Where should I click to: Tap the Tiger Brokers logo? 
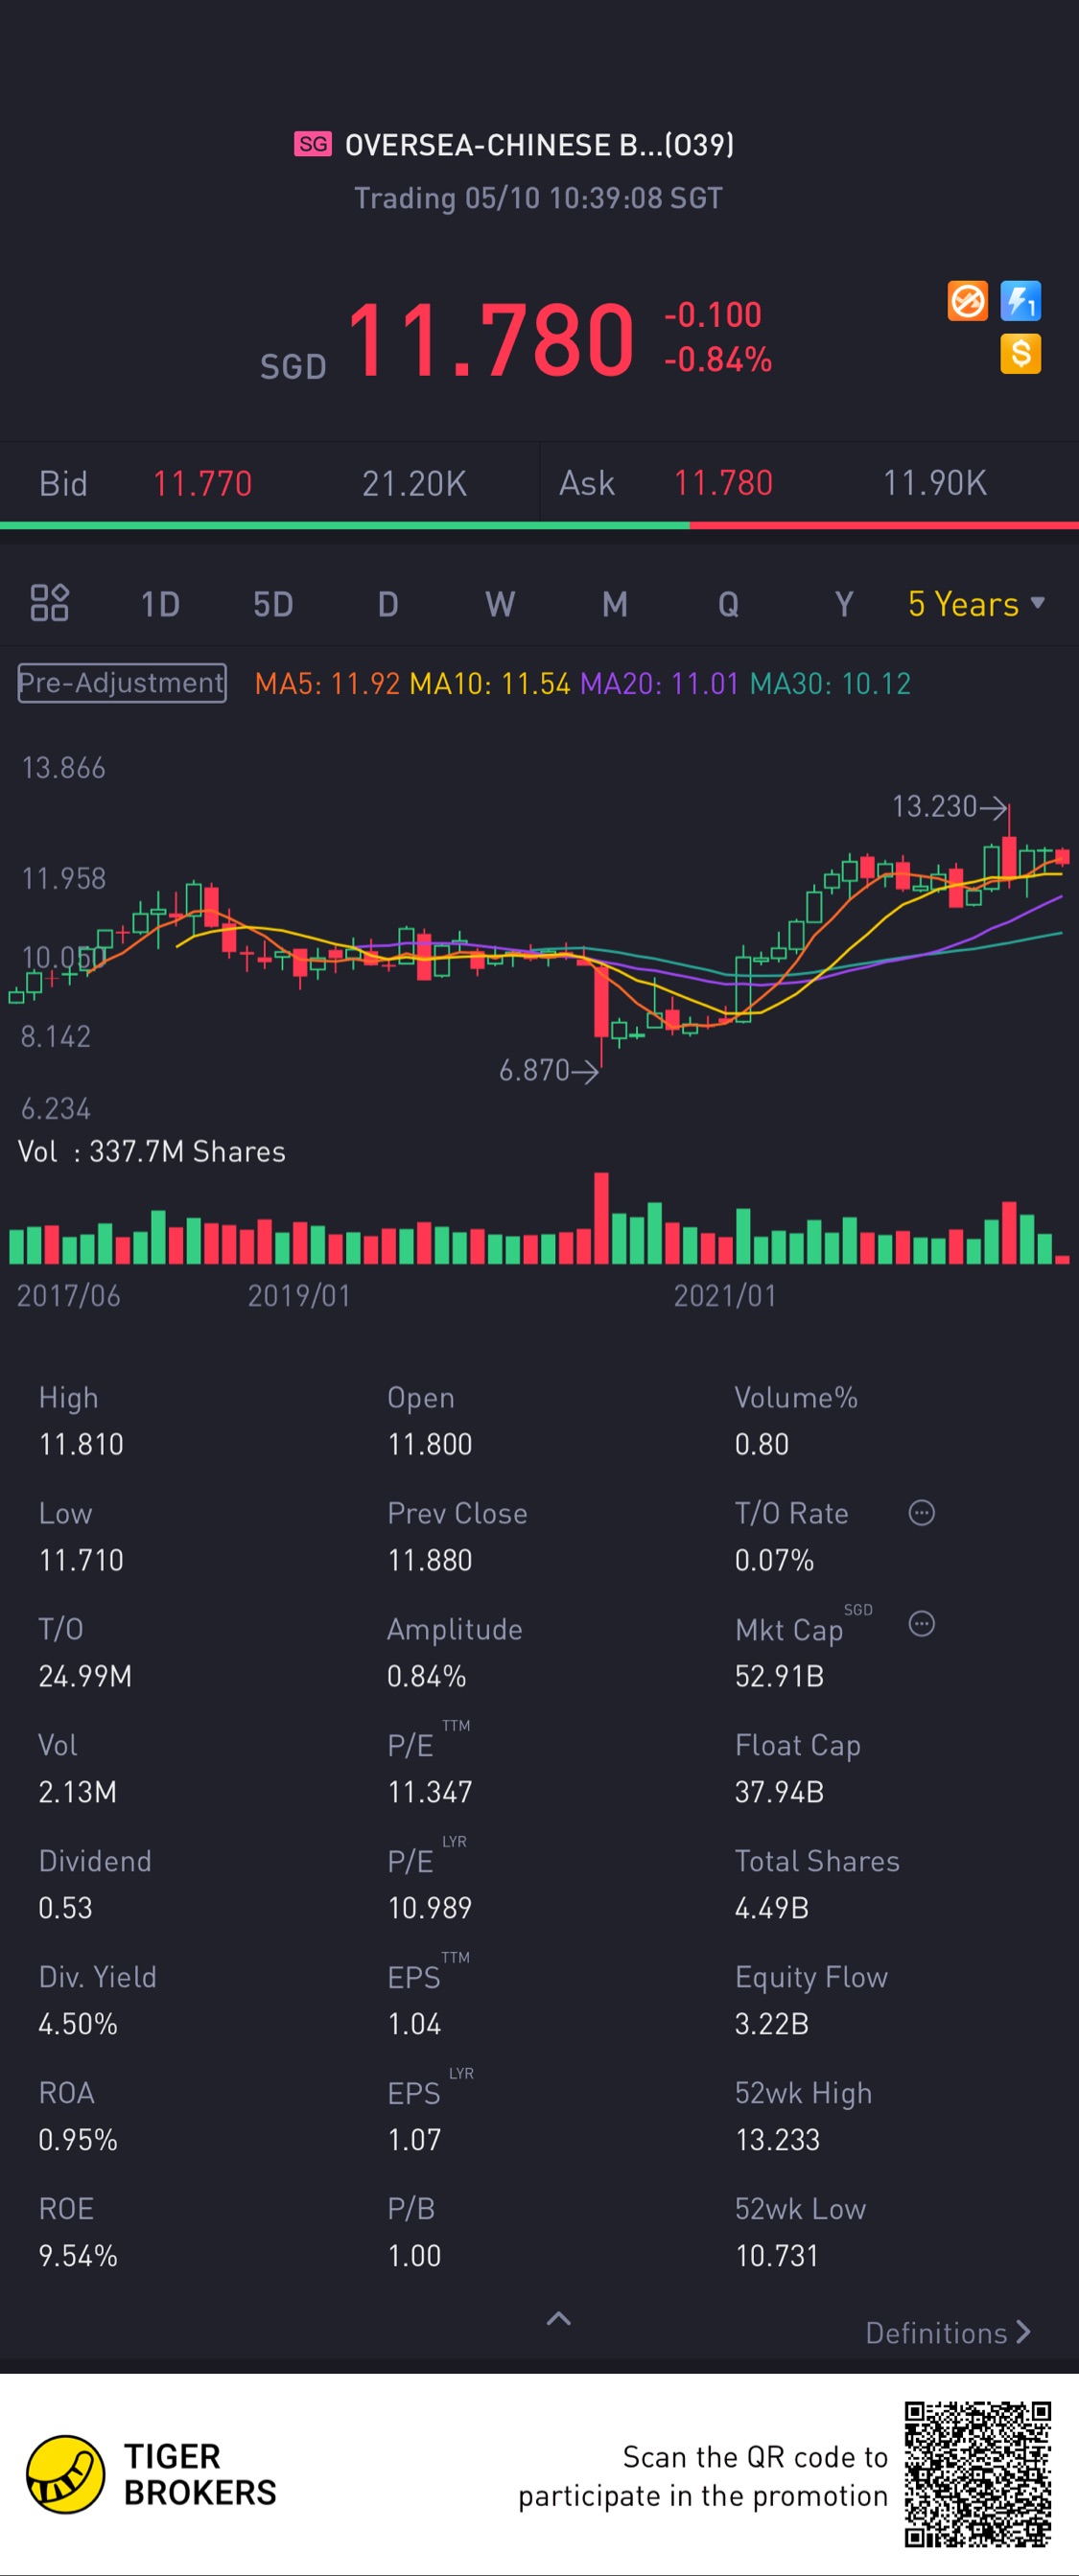[x=66, y=2474]
